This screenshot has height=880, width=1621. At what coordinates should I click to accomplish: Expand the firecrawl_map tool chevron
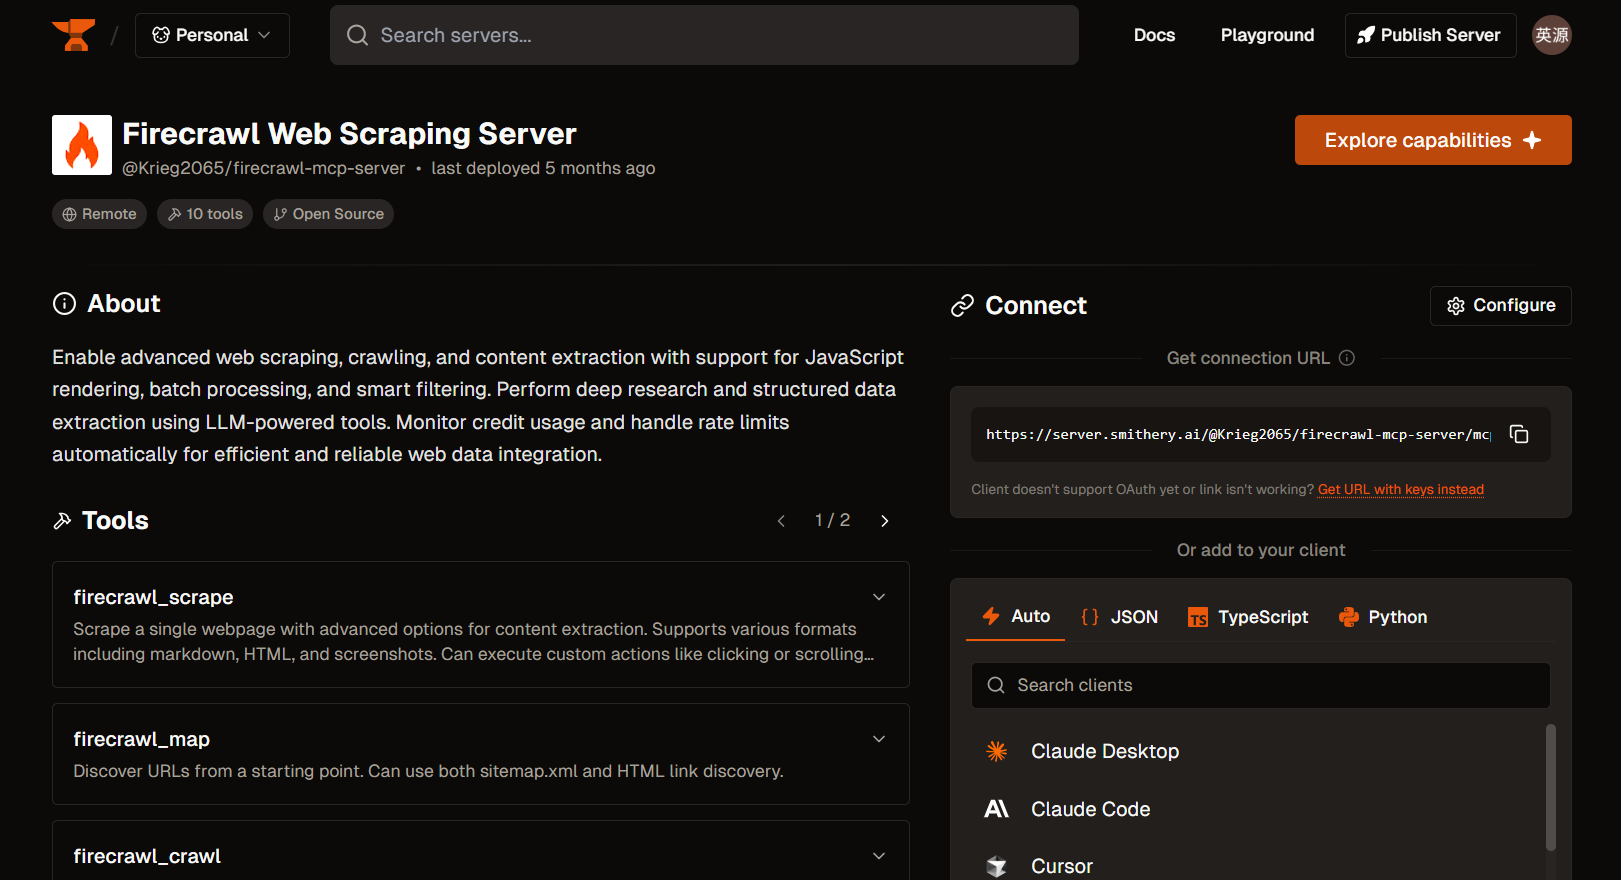pyautogui.click(x=879, y=739)
